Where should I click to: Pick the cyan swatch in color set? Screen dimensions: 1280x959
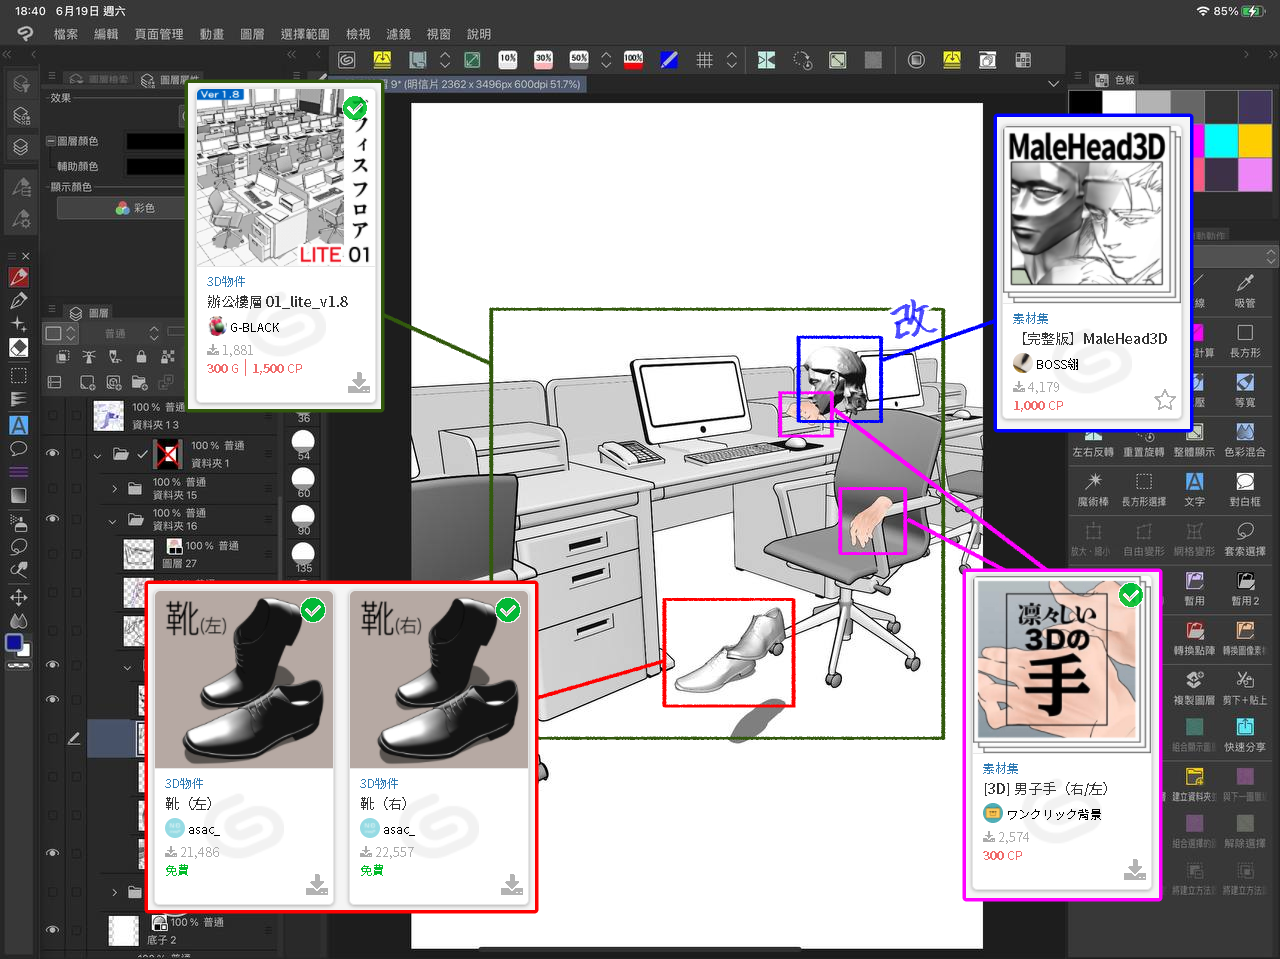(x=1221, y=141)
